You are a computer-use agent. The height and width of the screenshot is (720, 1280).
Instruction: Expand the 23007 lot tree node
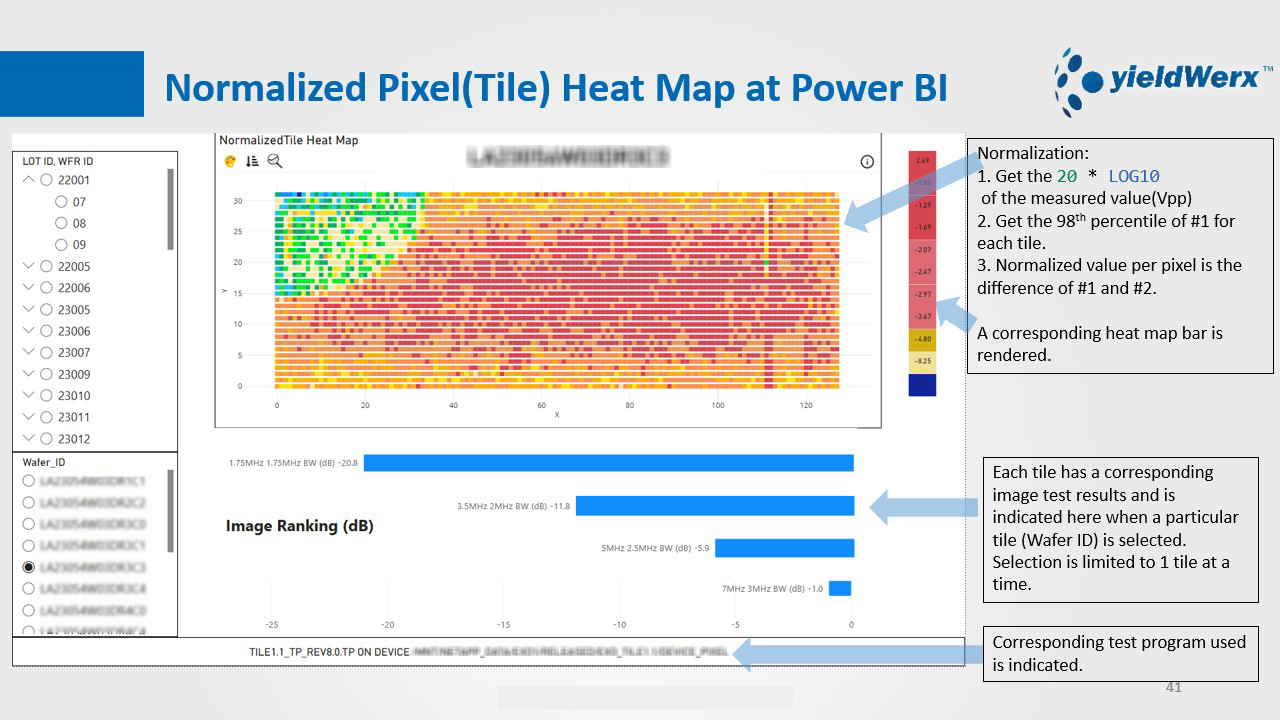coord(28,353)
